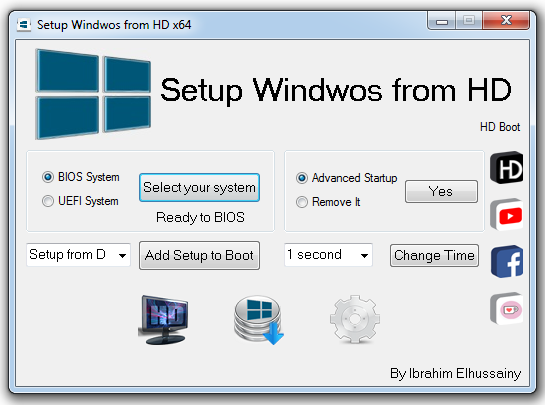Open the Facebook page icon

[x=506, y=261]
